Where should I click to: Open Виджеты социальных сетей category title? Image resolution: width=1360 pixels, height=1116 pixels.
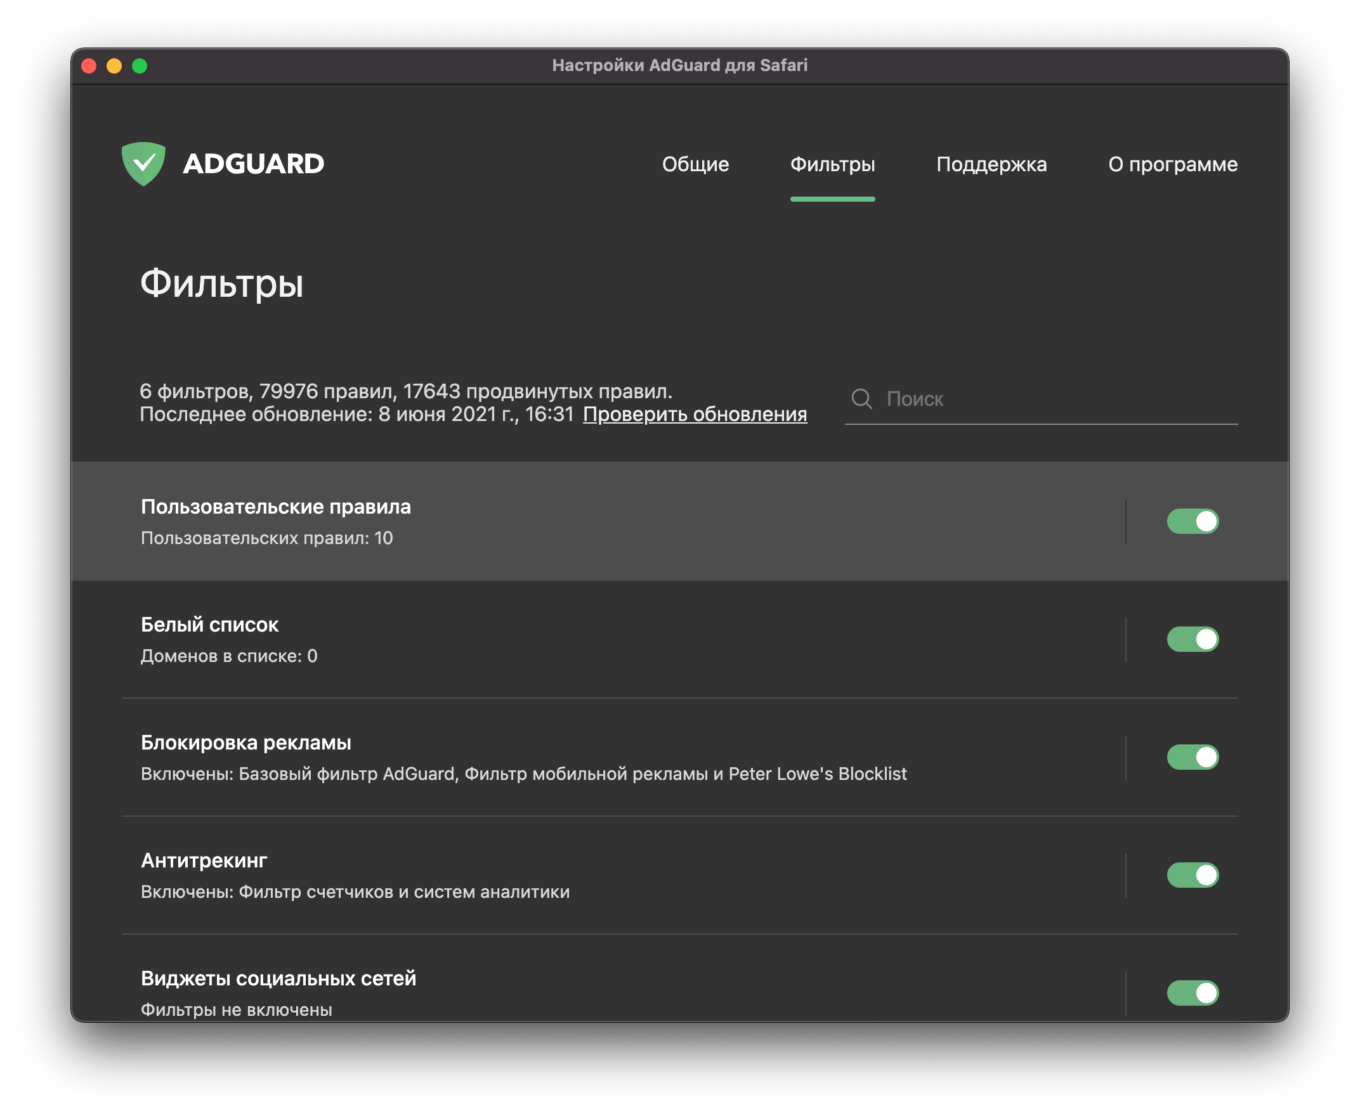tap(279, 979)
